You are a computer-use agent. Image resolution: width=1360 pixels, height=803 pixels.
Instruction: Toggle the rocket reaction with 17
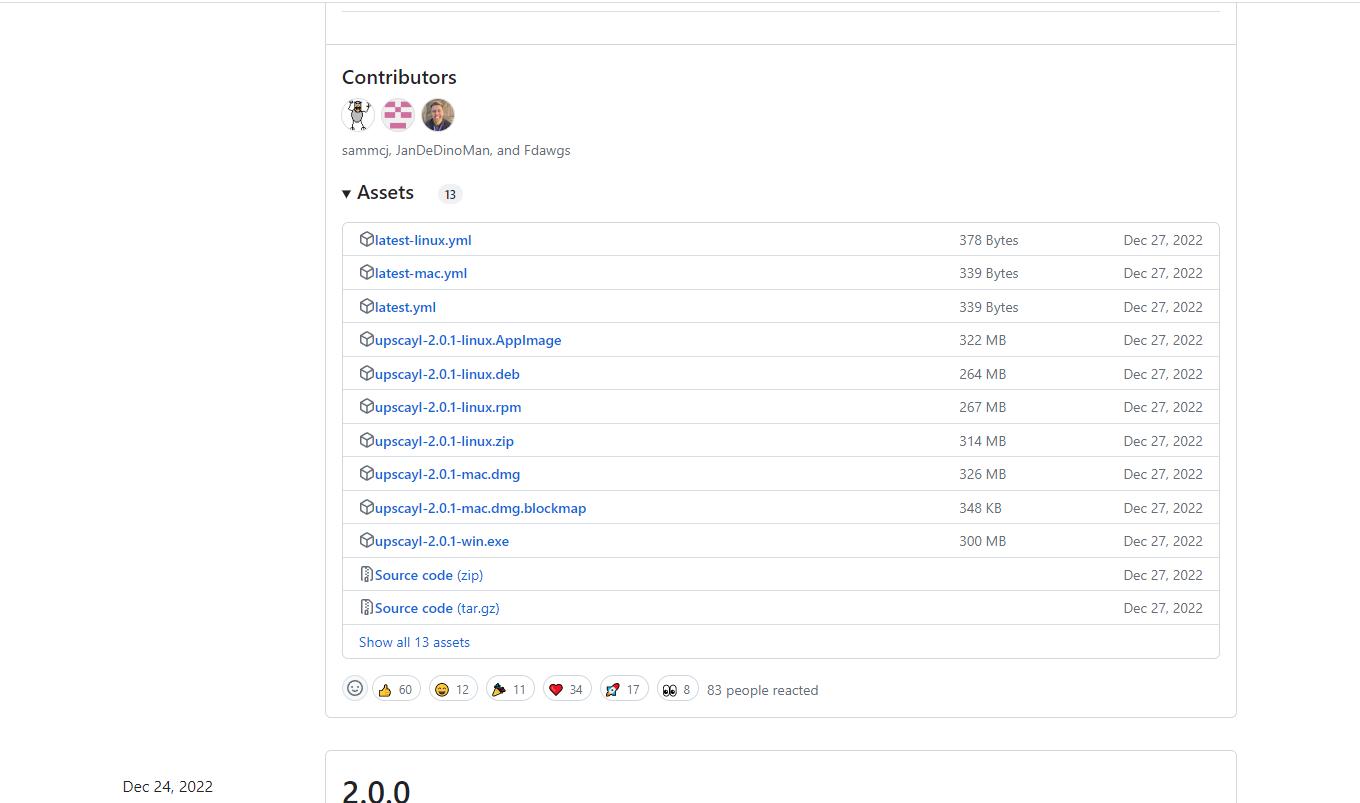tap(624, 690)
